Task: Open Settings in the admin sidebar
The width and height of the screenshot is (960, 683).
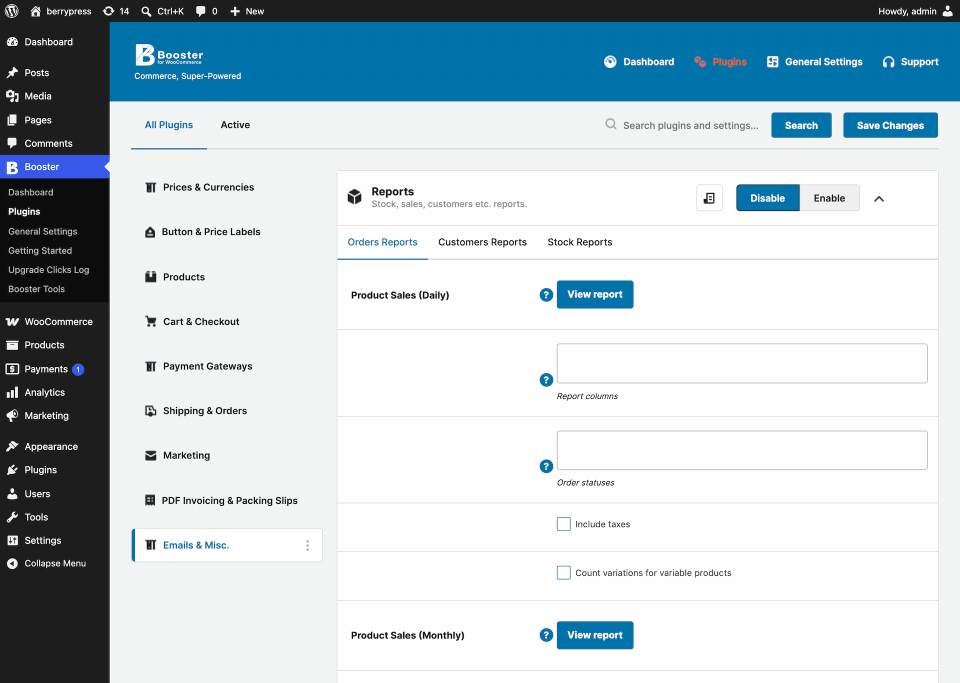Action: pos(54,540)
